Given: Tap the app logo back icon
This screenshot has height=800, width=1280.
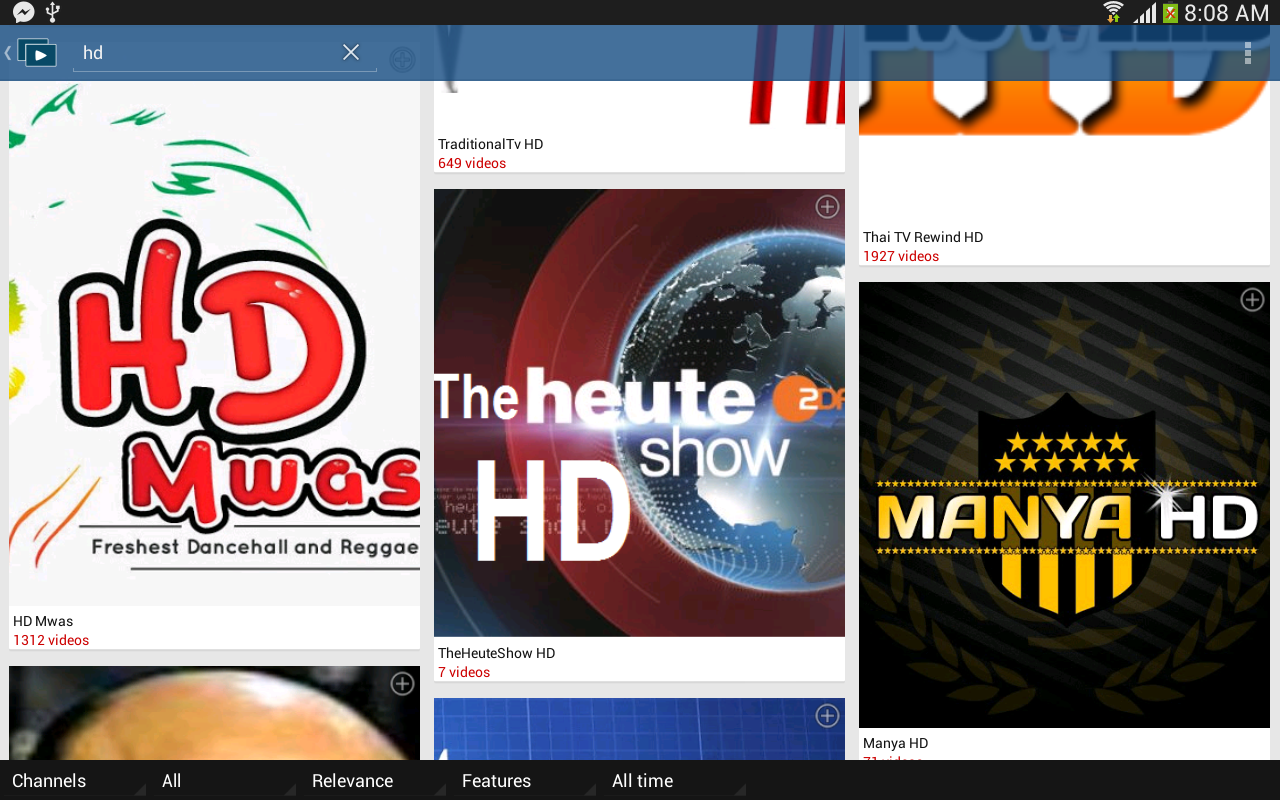Looking at the screenshot, I should click(x=31, y=53).
